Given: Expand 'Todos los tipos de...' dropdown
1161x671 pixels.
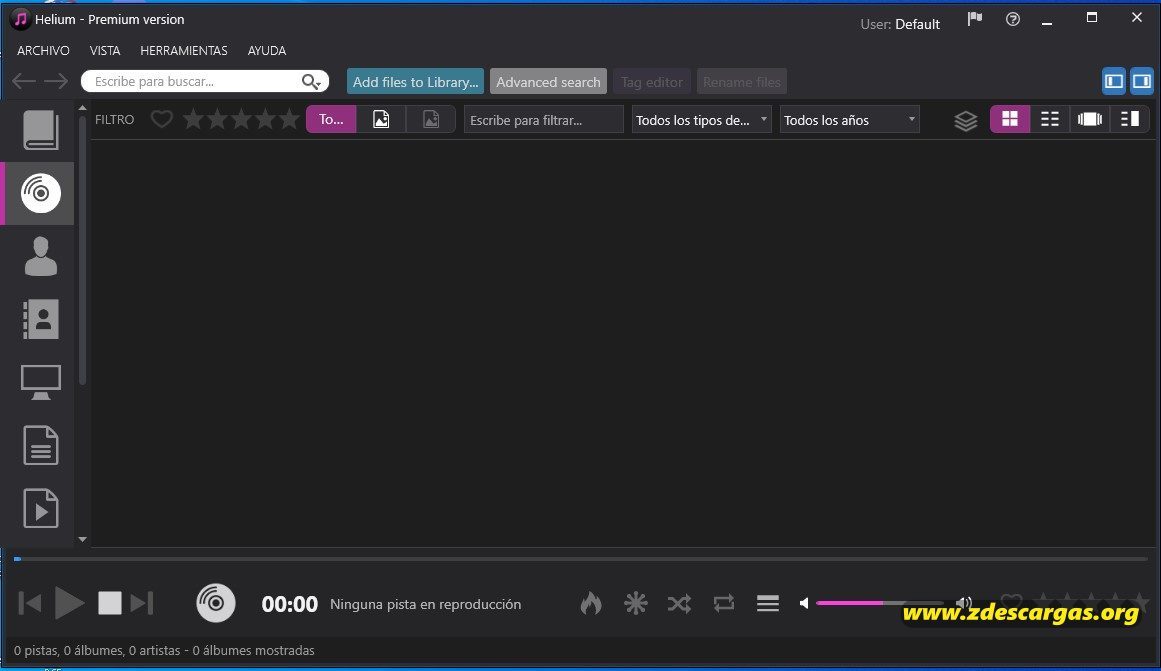Looking at the screenshot, I should pos(701,120).
